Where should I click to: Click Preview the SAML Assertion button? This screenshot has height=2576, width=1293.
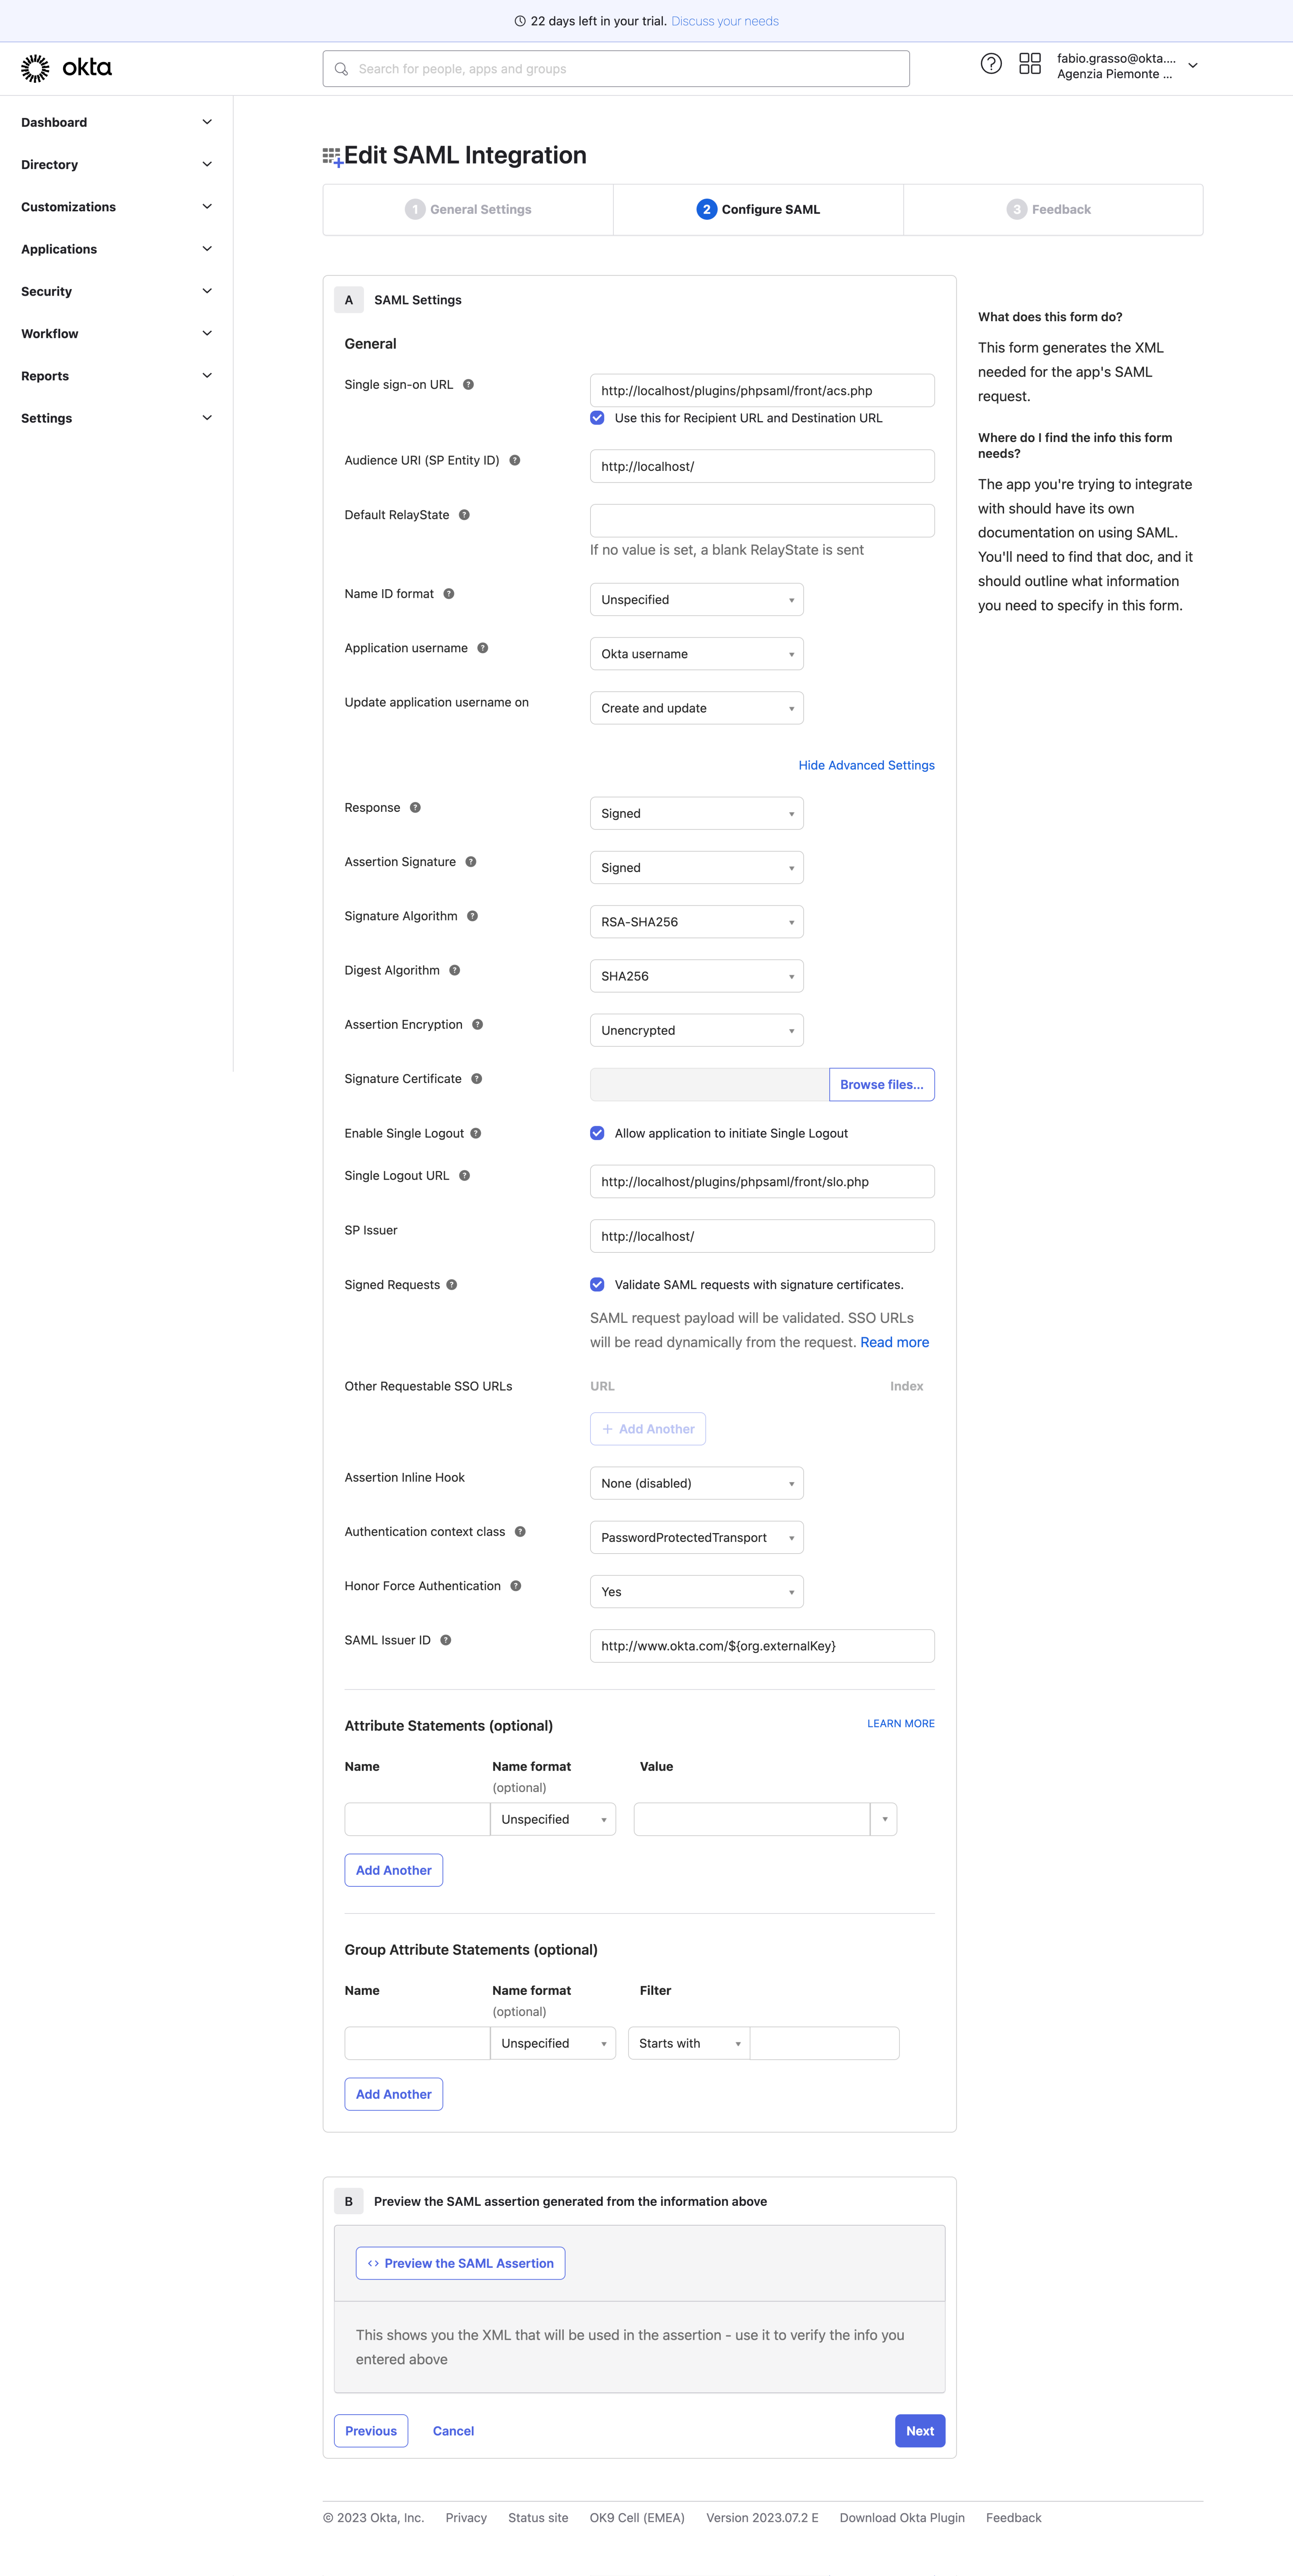click(x=460, y=2263)
